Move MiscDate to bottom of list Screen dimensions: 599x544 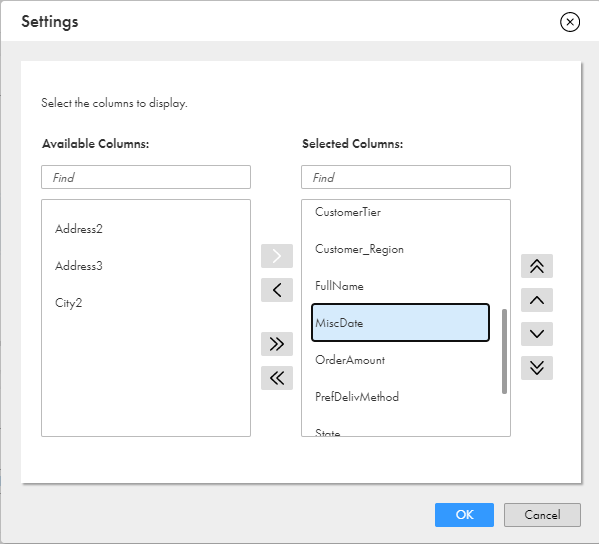537,368
